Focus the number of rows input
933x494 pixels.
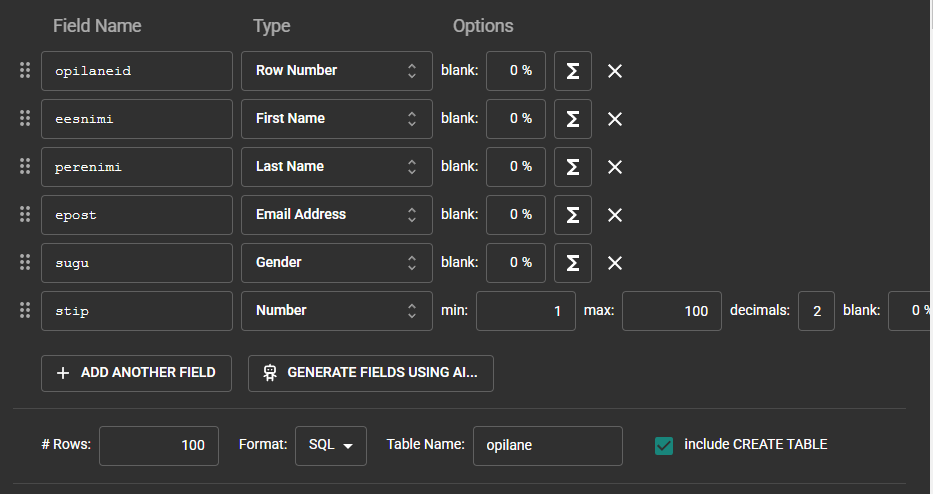[x=159, y=446]
